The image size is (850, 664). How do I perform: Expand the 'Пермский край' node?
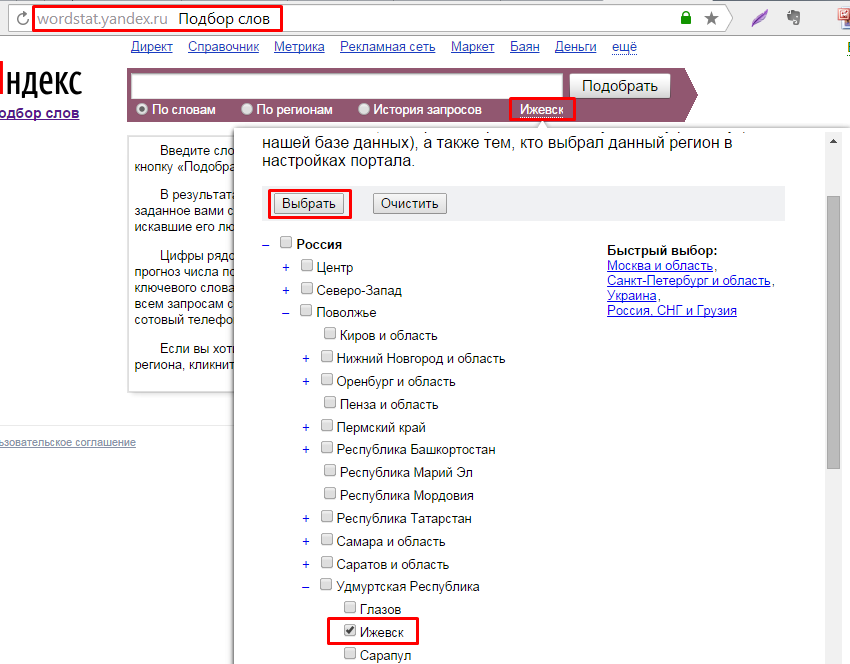pyautogui.click(x=306, y=428)
